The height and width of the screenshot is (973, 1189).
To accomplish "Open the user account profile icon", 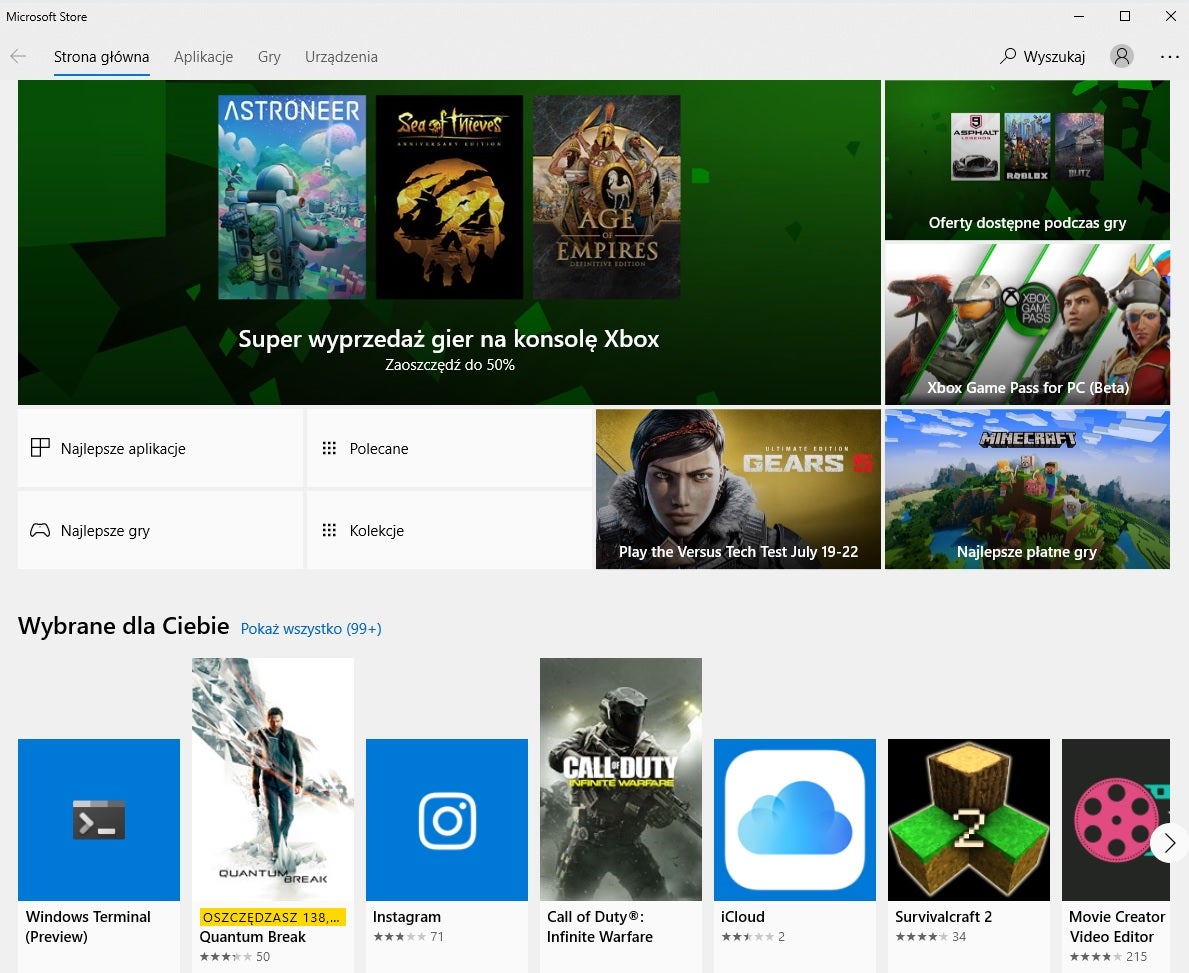I will point(1122,56).
